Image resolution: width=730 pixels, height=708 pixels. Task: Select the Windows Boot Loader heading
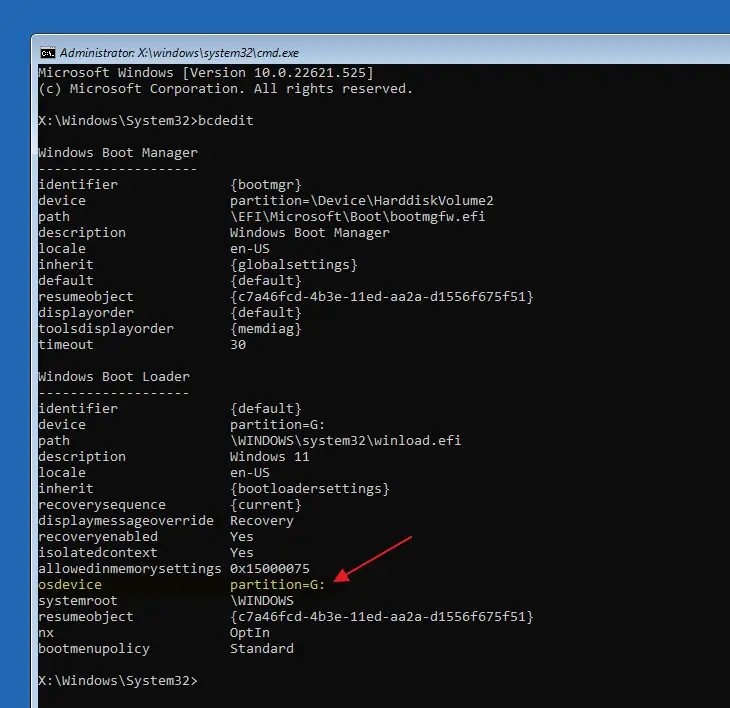[114, 377]
